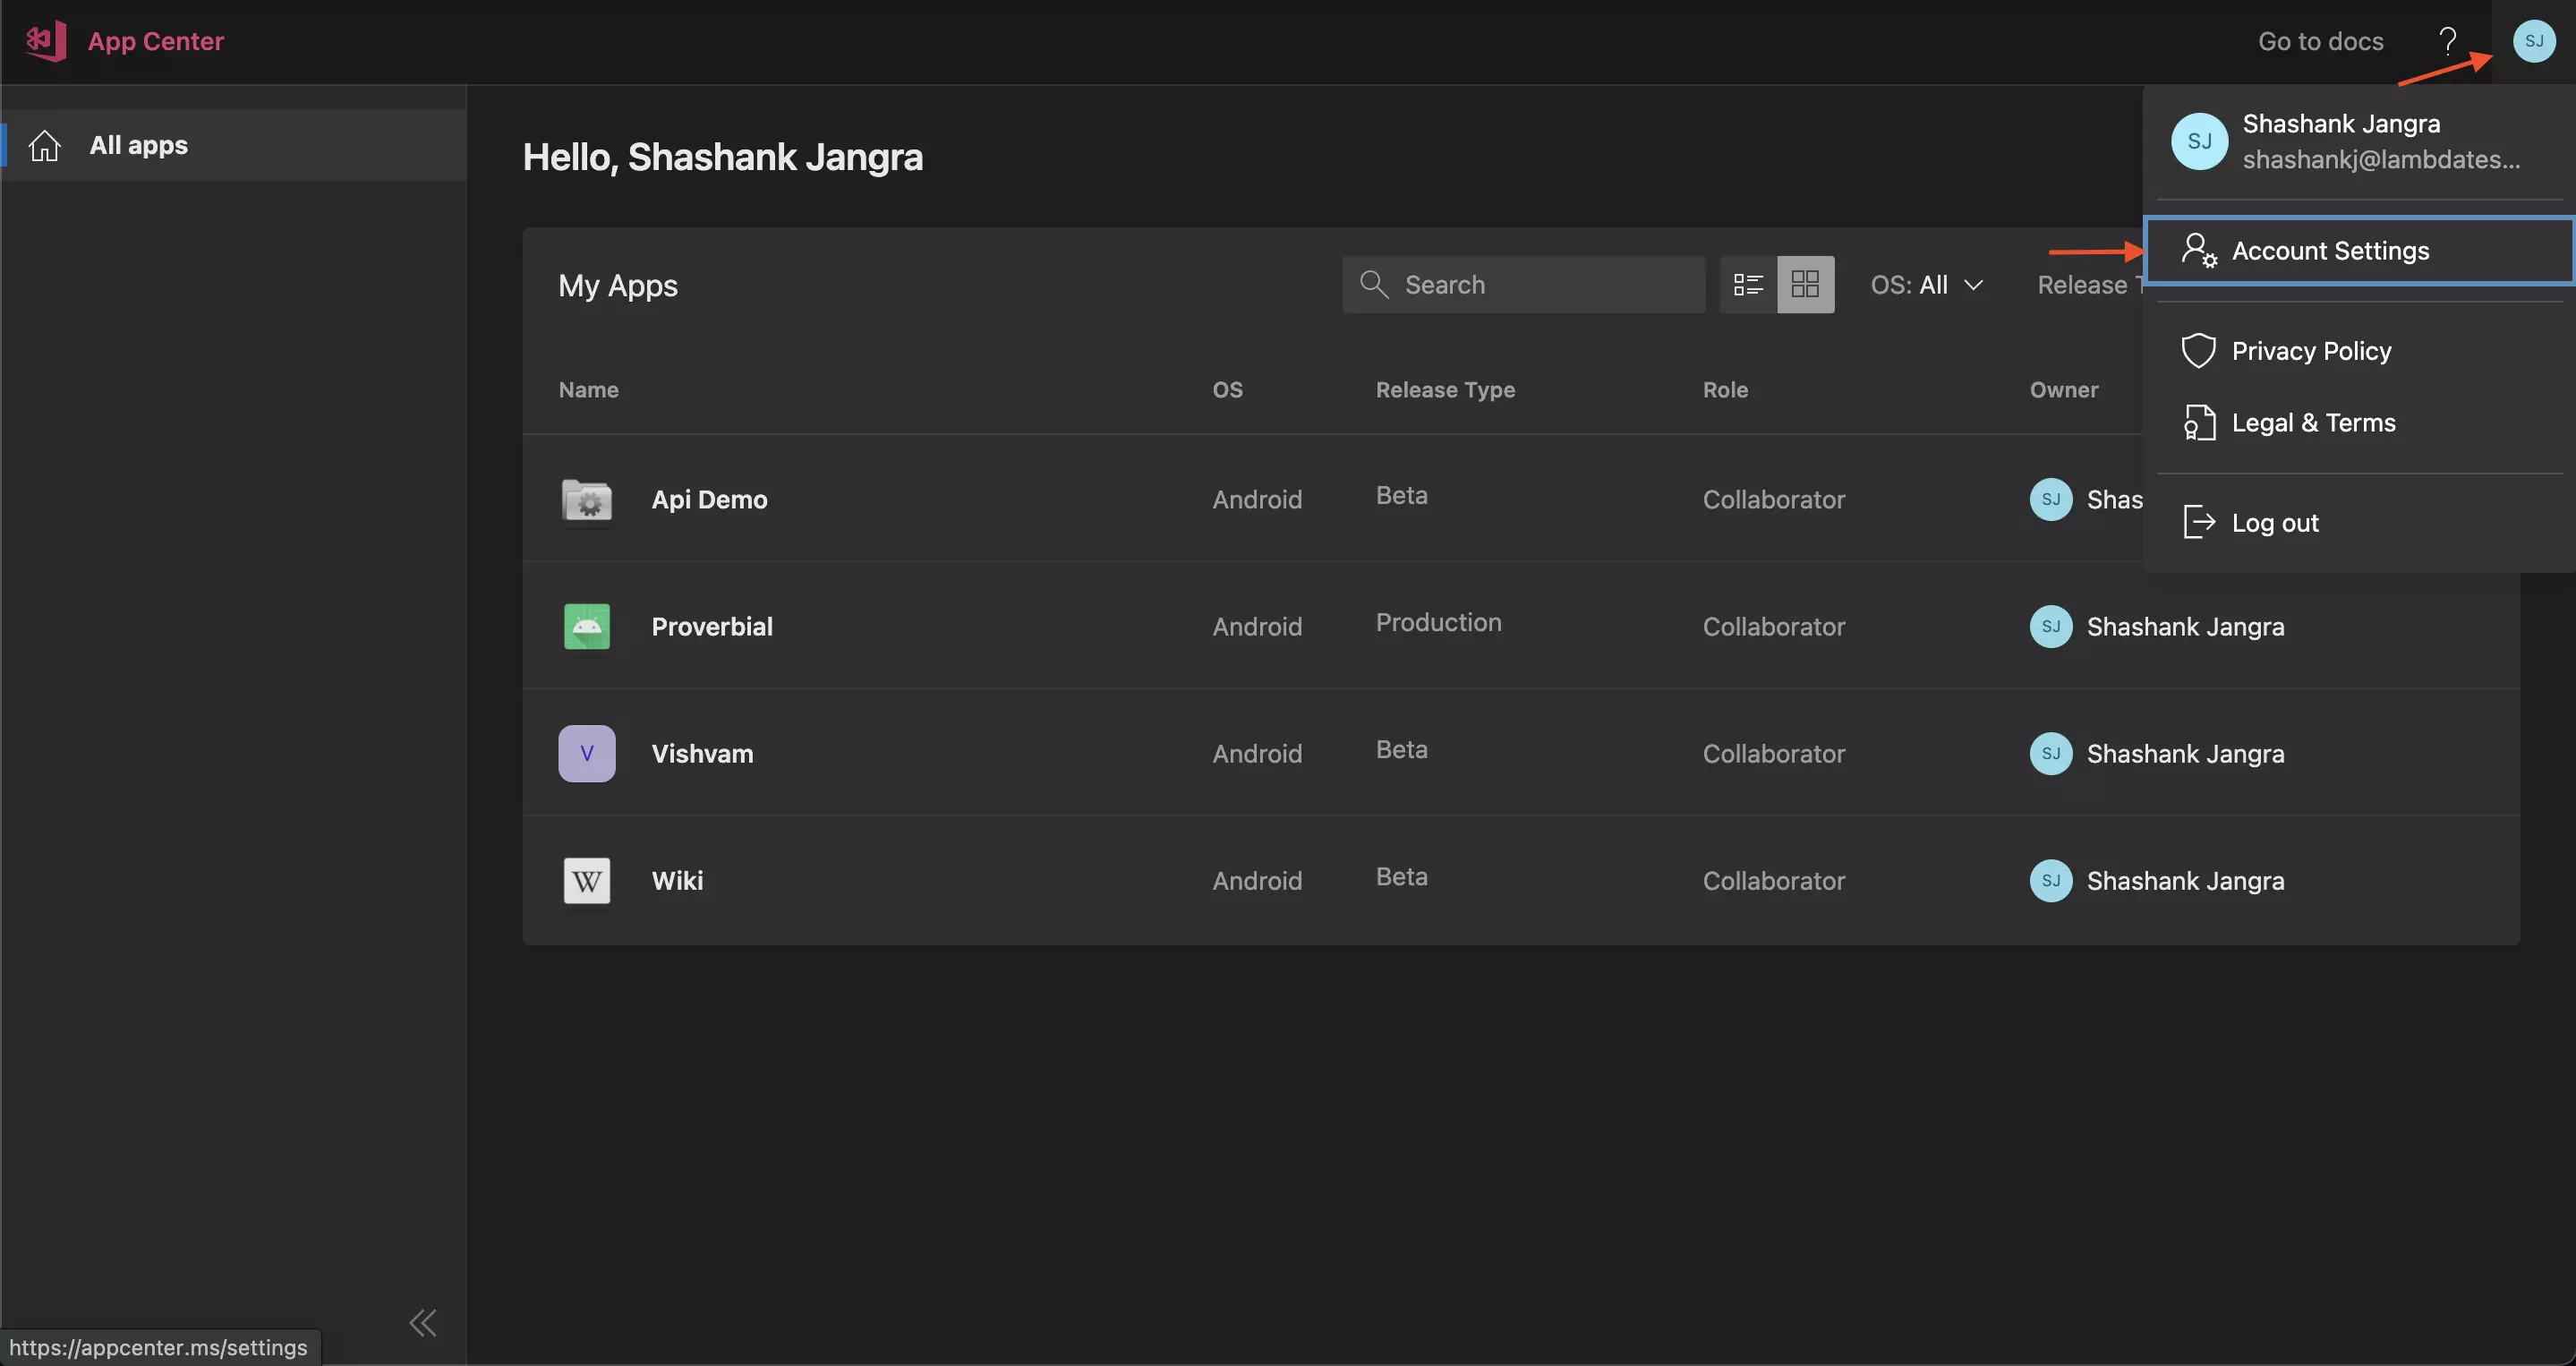This screenshot has height=1366, width=2576.
Task: Click the Api Demo app icon
Action: pos(587,500)
